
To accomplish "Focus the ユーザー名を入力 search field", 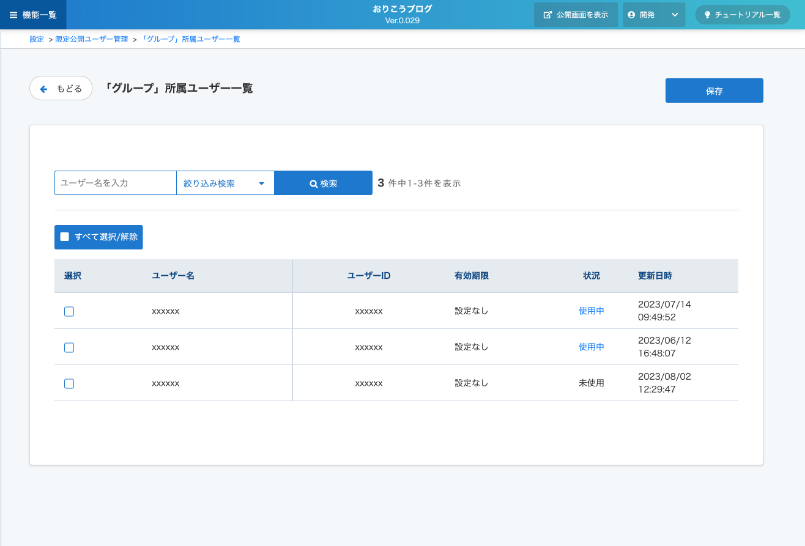I will point(115,183).
